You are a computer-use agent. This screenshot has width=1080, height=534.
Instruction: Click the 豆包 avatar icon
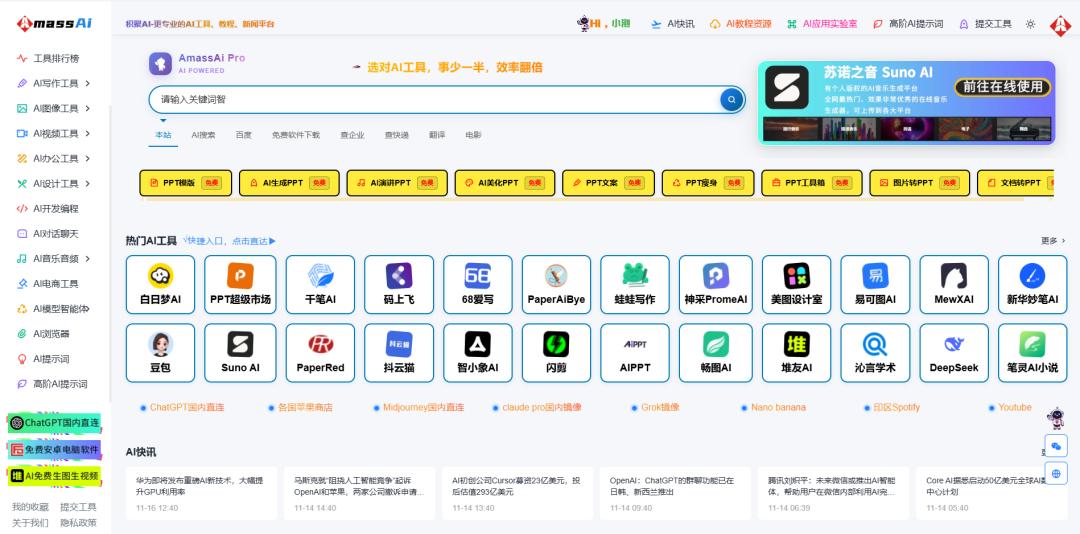click(160, 345)
